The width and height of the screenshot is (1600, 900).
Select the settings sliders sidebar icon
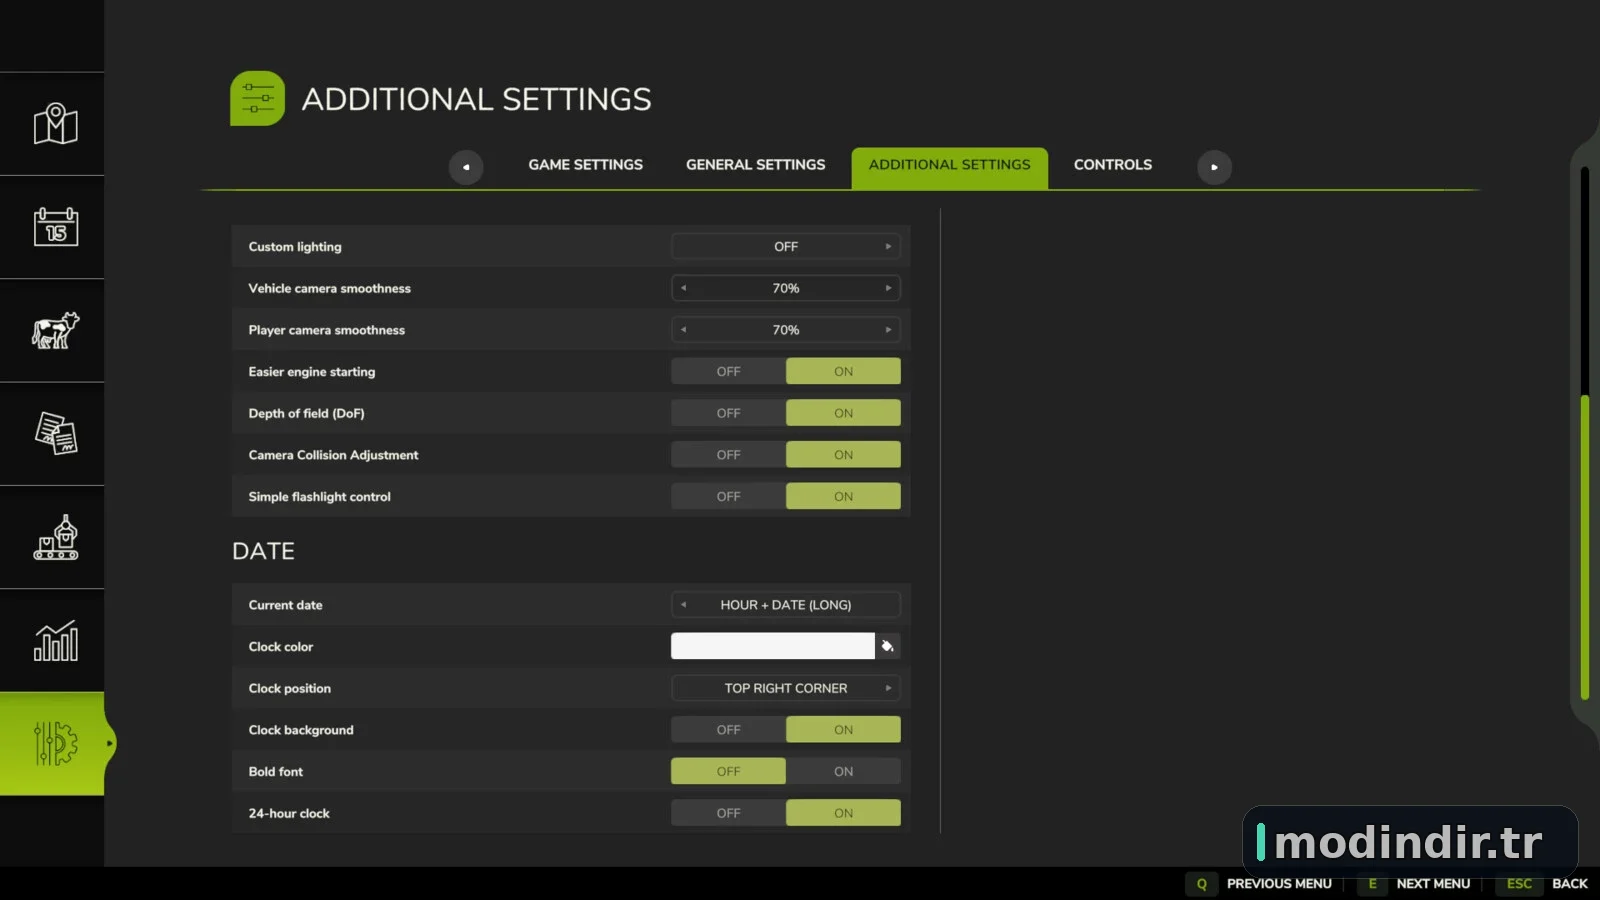(x=55, y=744)
